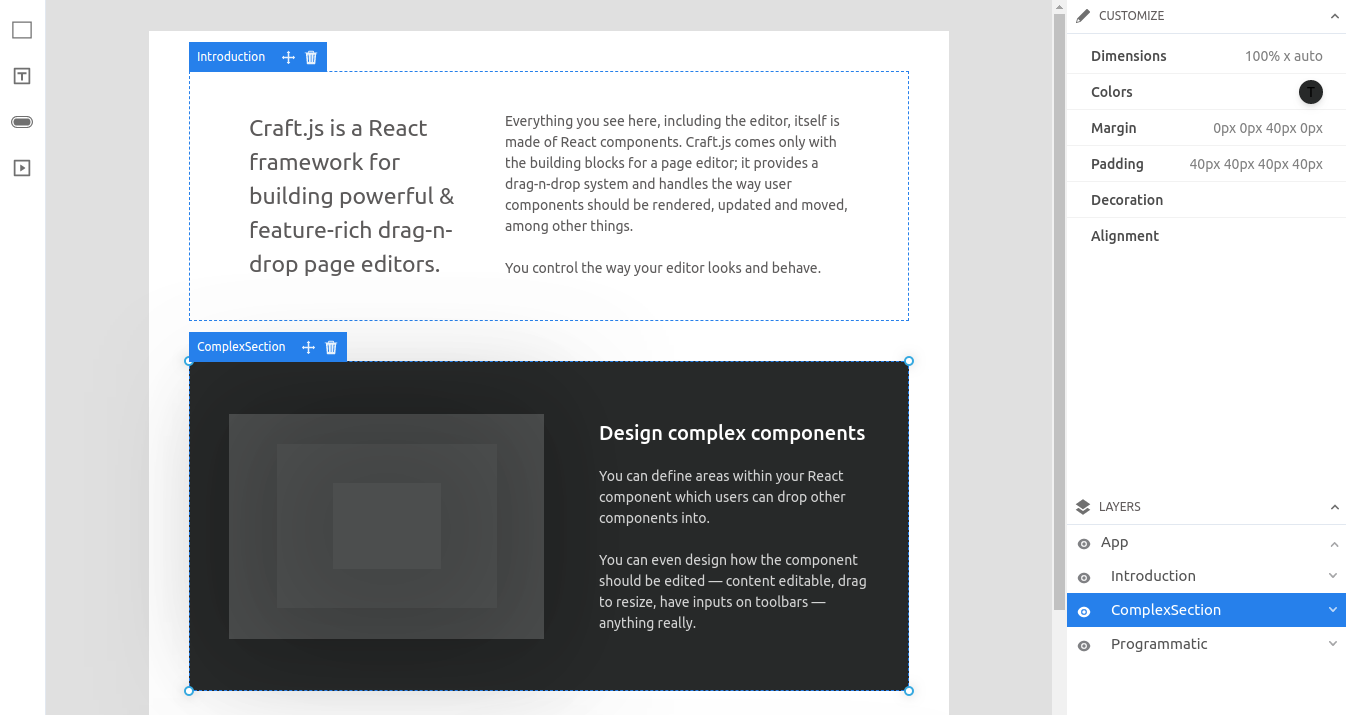Screen dimensions: 1346x715
Task: Click the move handle on the Introduction label
Action: (x=288, y=57)
